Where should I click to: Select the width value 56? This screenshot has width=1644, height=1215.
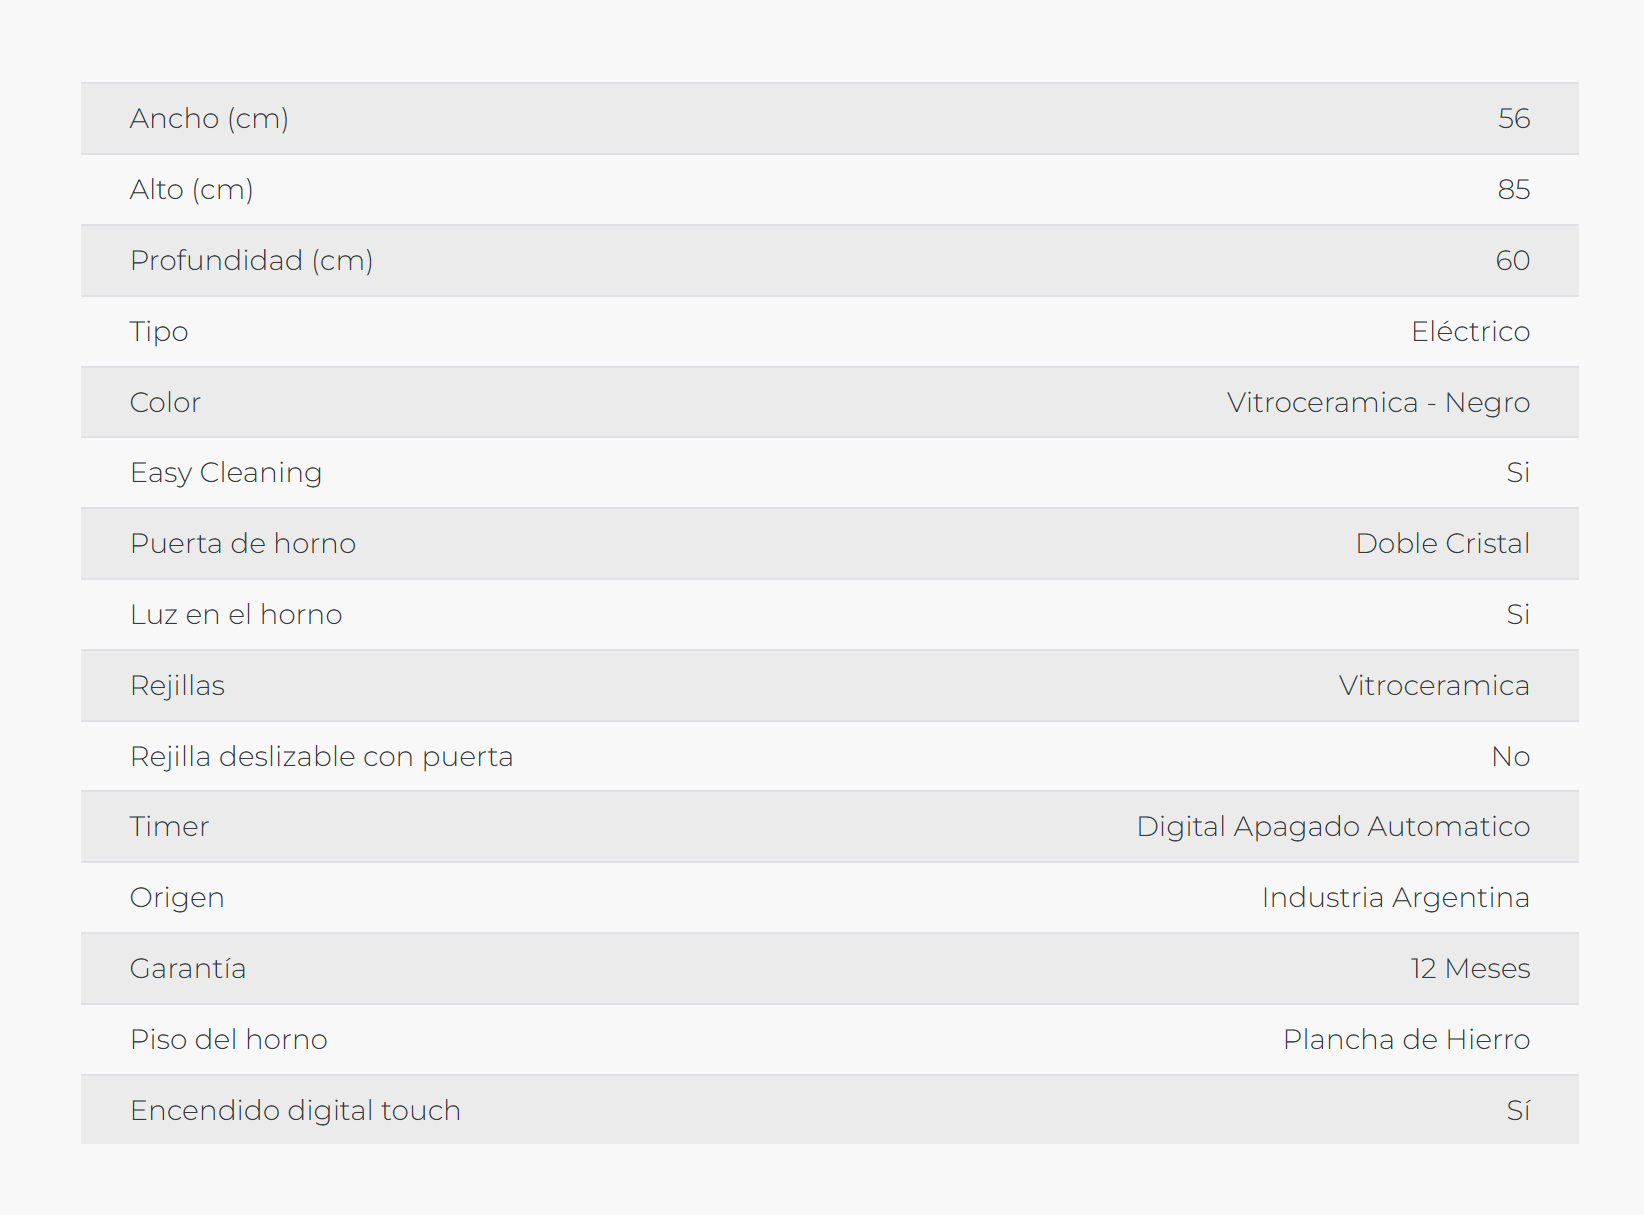(x=1513, y=118)
